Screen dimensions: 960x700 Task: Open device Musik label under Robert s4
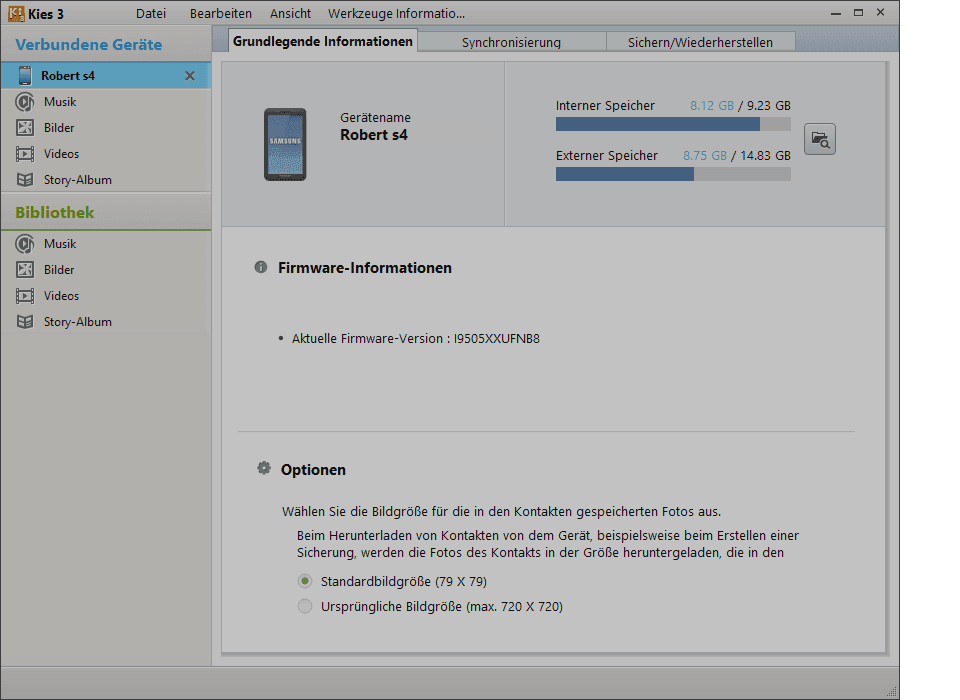pyautogui.click(x=60, y=102)
